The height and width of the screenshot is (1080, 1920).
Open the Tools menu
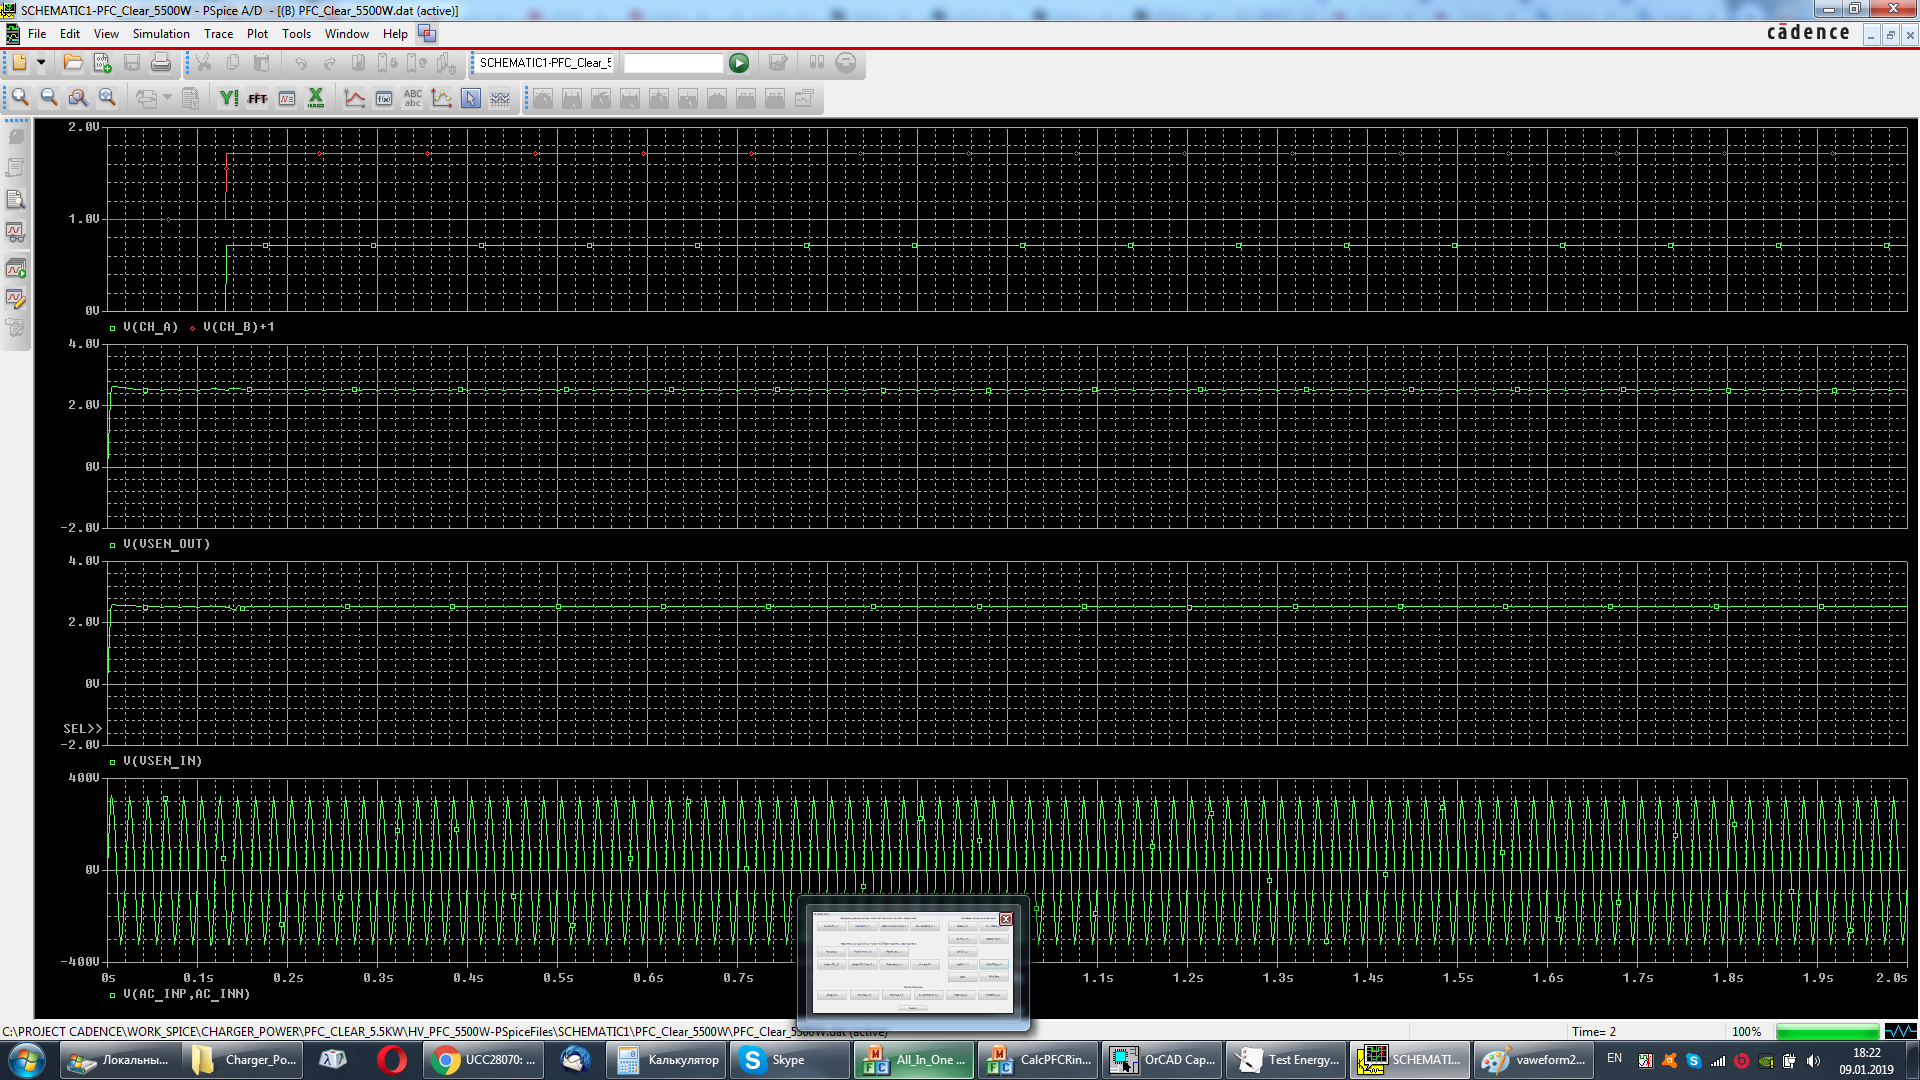click(296, 33)
